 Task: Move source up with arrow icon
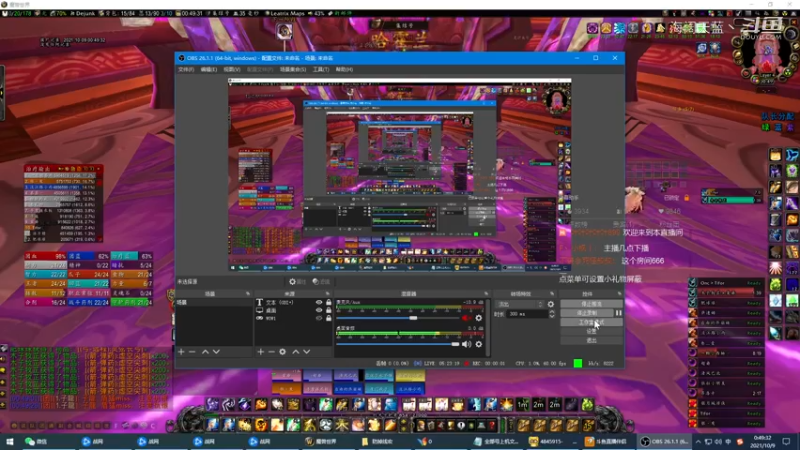click(x=295, y=352)
